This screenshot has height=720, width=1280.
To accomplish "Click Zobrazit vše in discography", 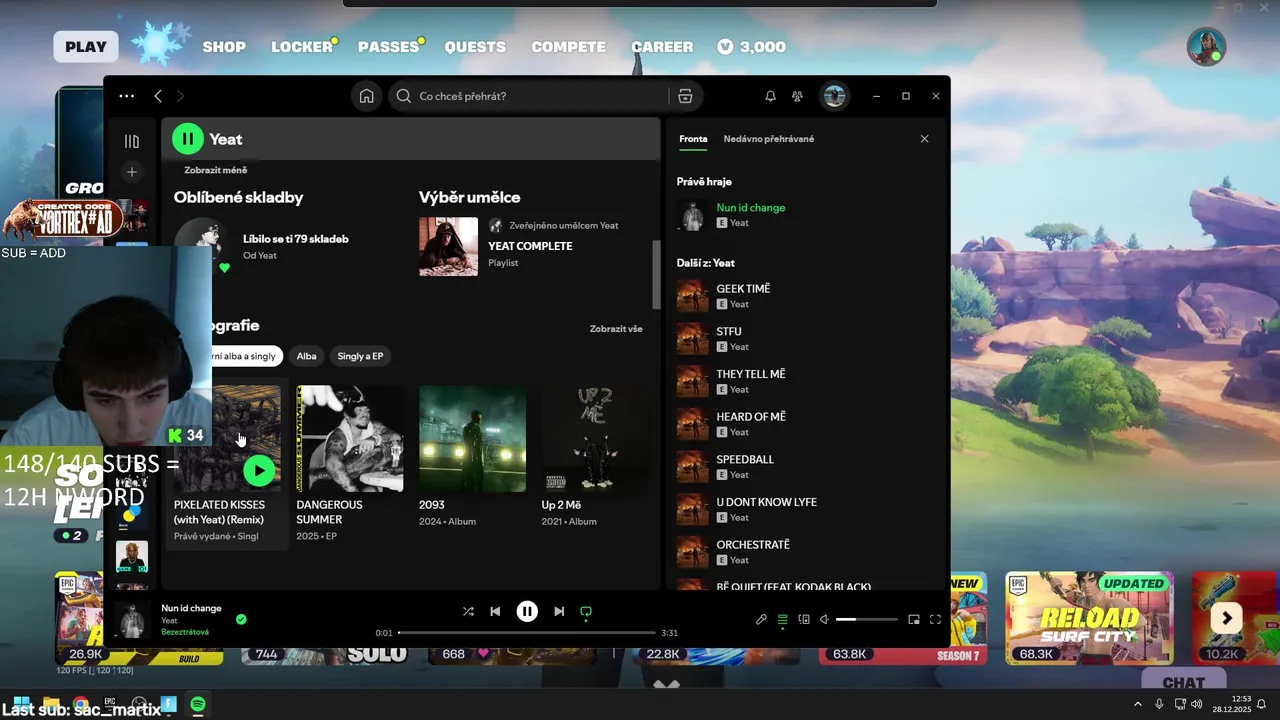I will tap(616, 329).
